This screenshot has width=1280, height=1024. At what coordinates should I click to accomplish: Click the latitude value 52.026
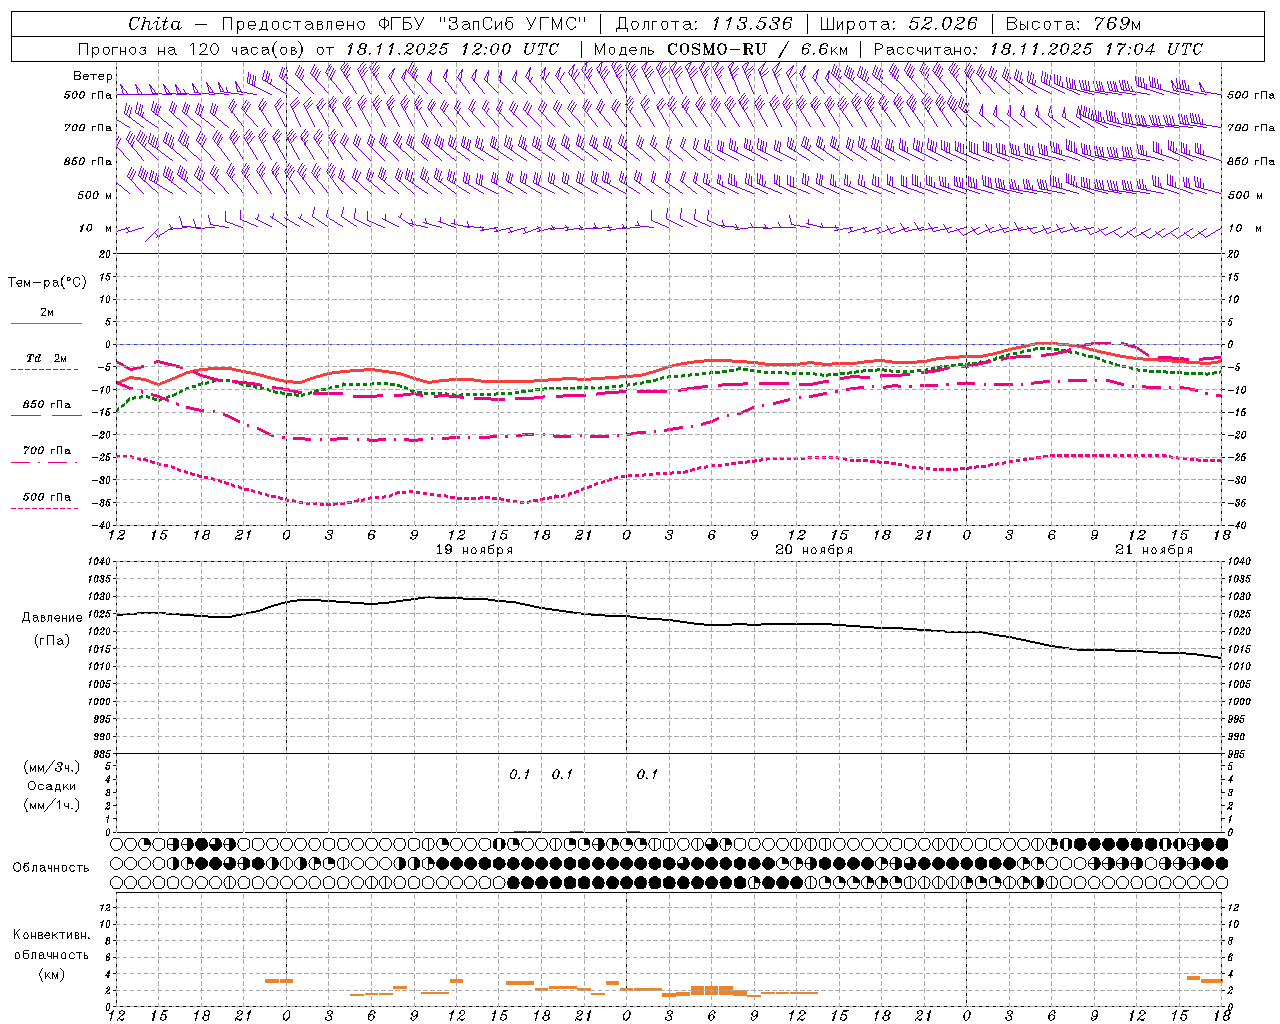point(942,24)
